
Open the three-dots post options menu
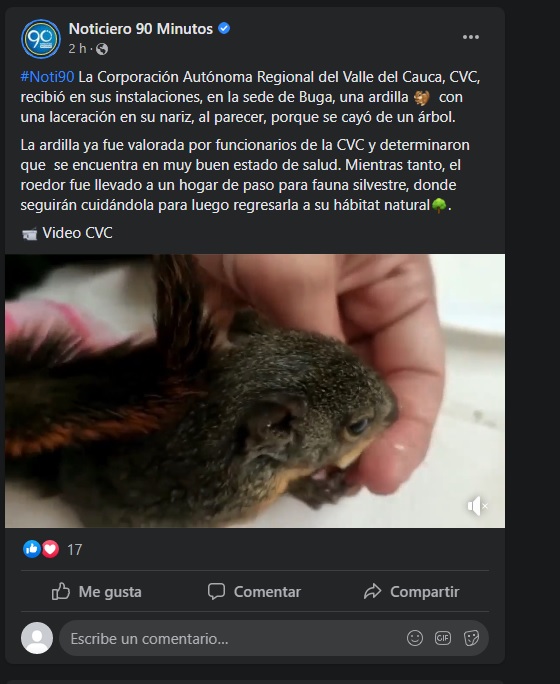[471, 37]
